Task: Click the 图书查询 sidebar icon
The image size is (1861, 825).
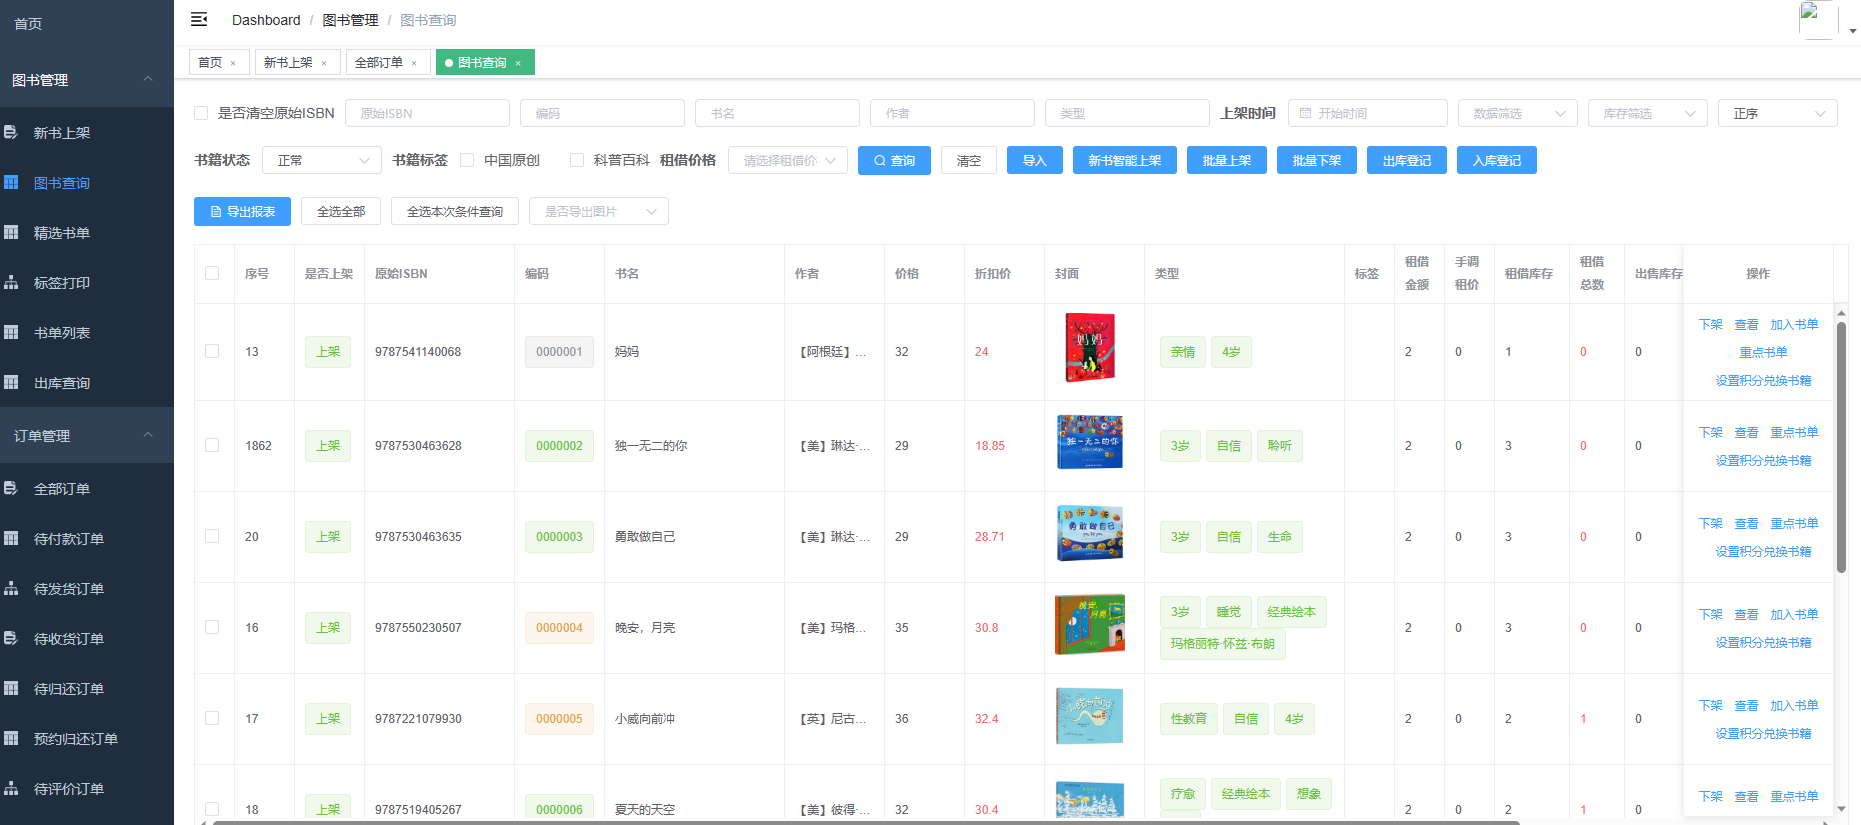Action: 11,182
